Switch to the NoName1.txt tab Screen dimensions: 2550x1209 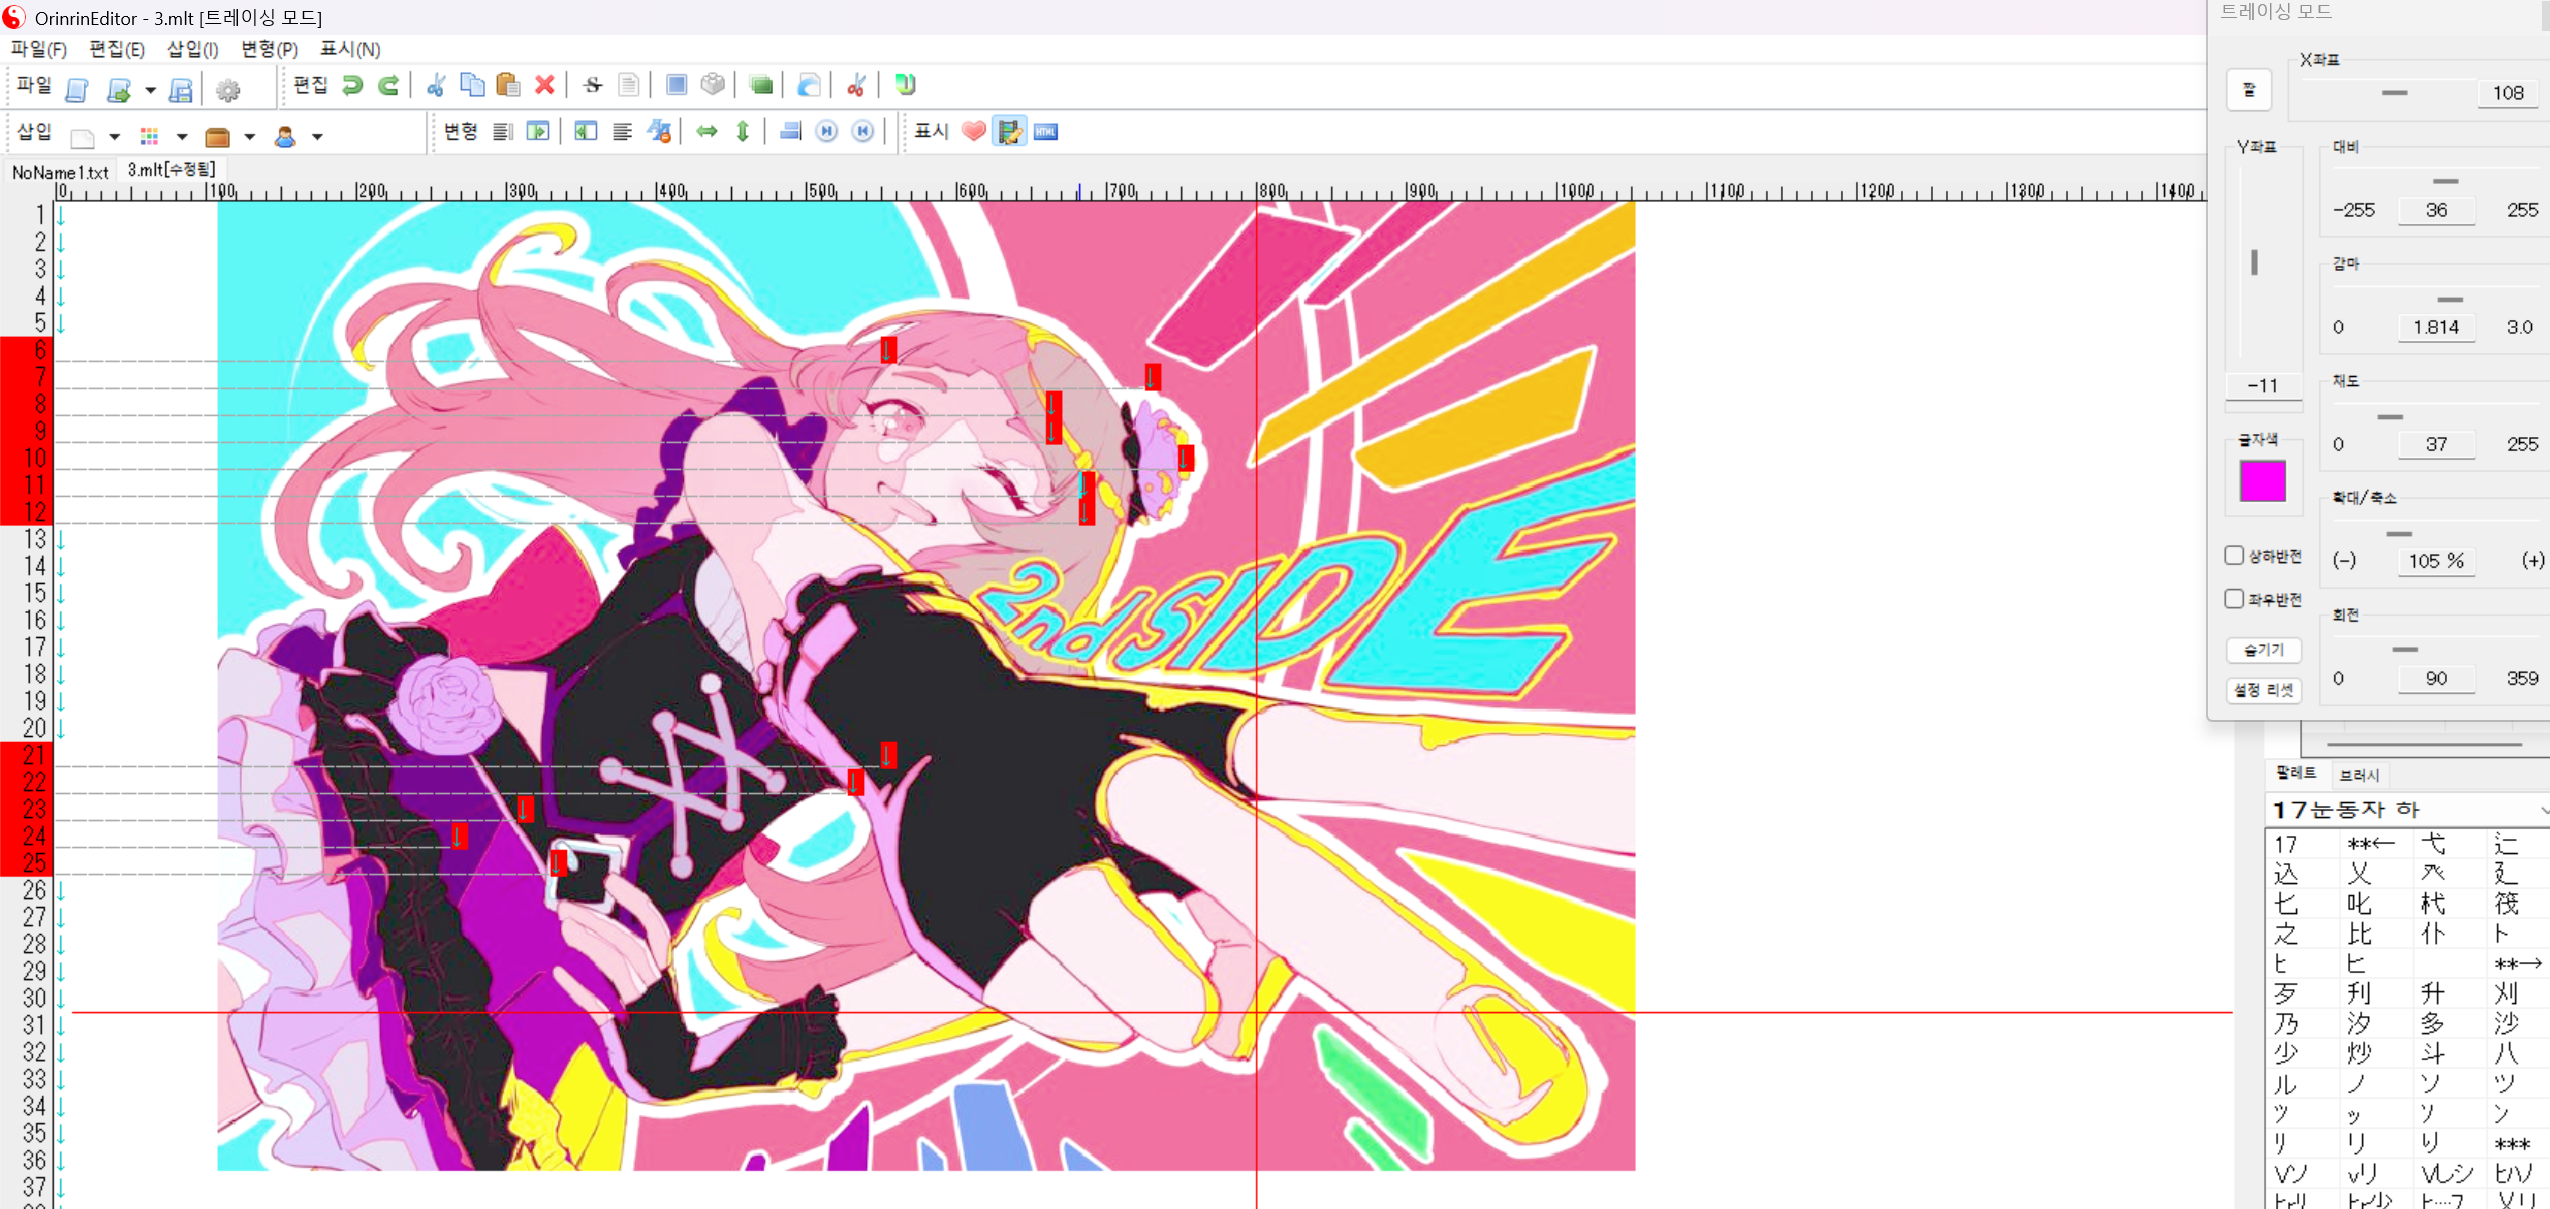pos(60,172)
